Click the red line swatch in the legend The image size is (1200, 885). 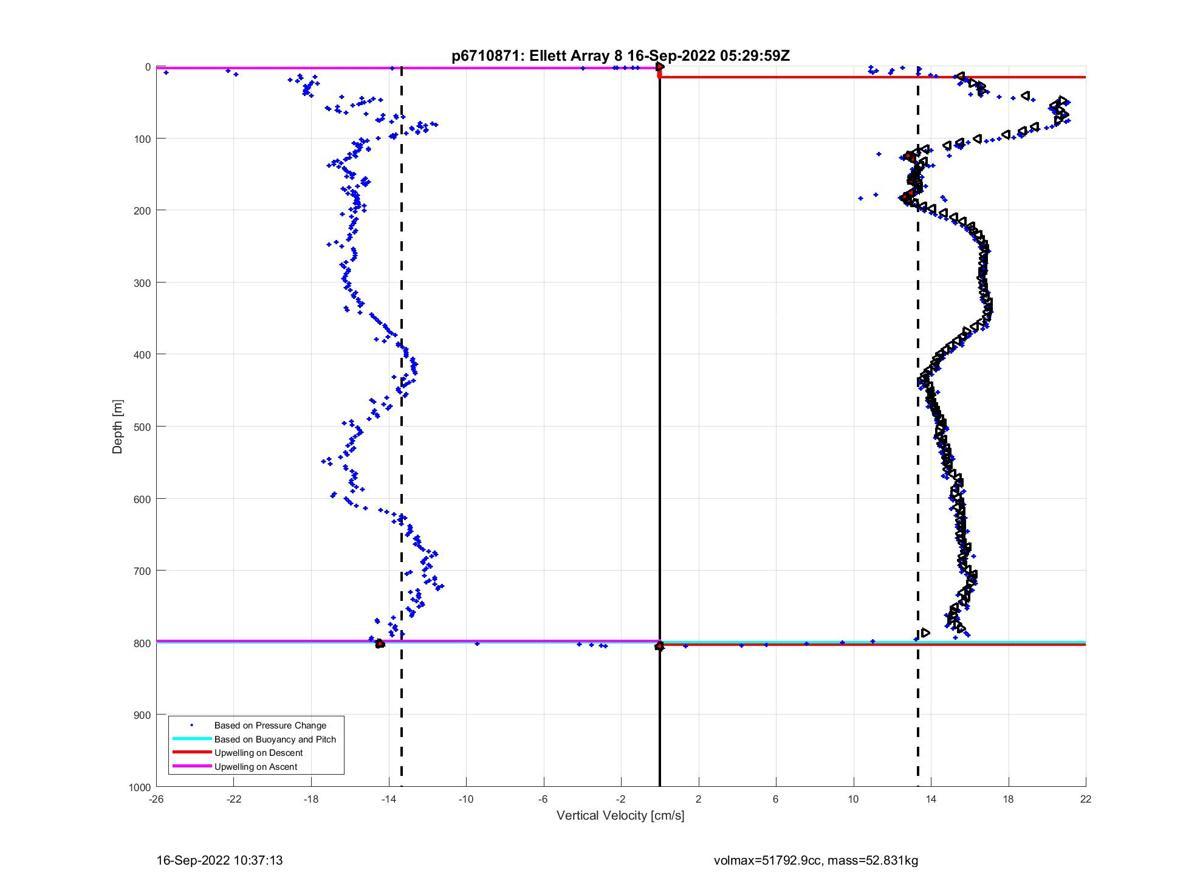pyautogui.click(x=191, y=752)
